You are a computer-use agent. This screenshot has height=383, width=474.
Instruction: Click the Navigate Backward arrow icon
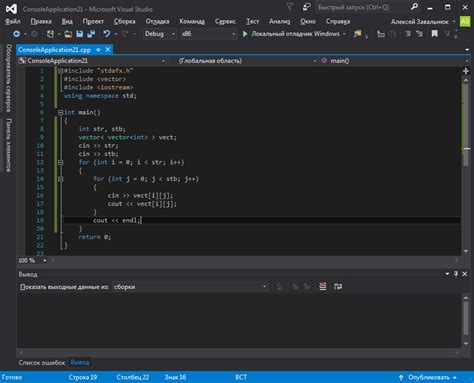[x=16, y=34]
